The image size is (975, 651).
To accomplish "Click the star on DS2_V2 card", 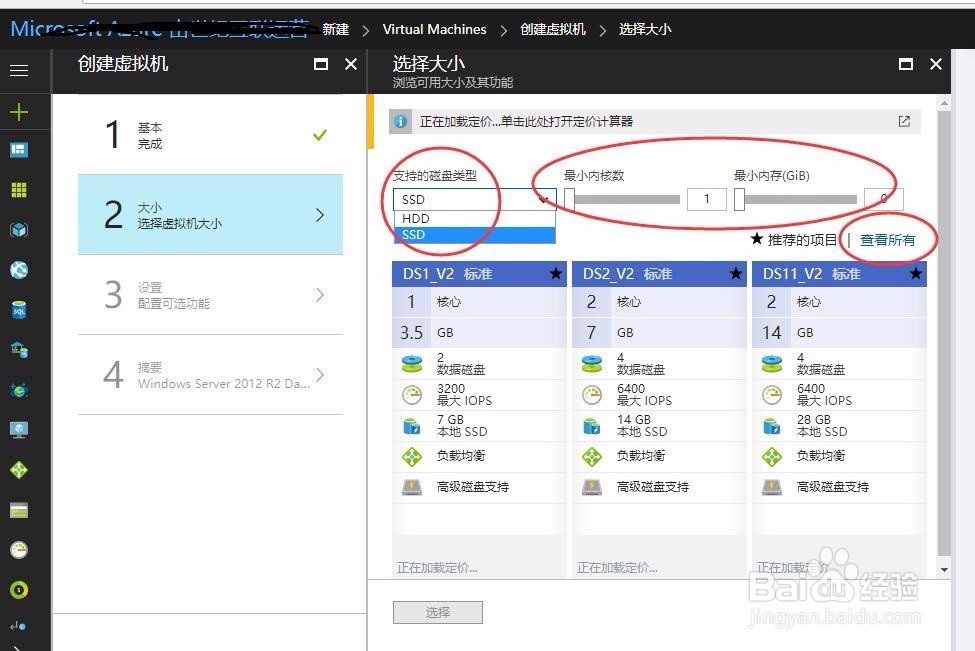I will pyautogui.click(x=736, y=274).
